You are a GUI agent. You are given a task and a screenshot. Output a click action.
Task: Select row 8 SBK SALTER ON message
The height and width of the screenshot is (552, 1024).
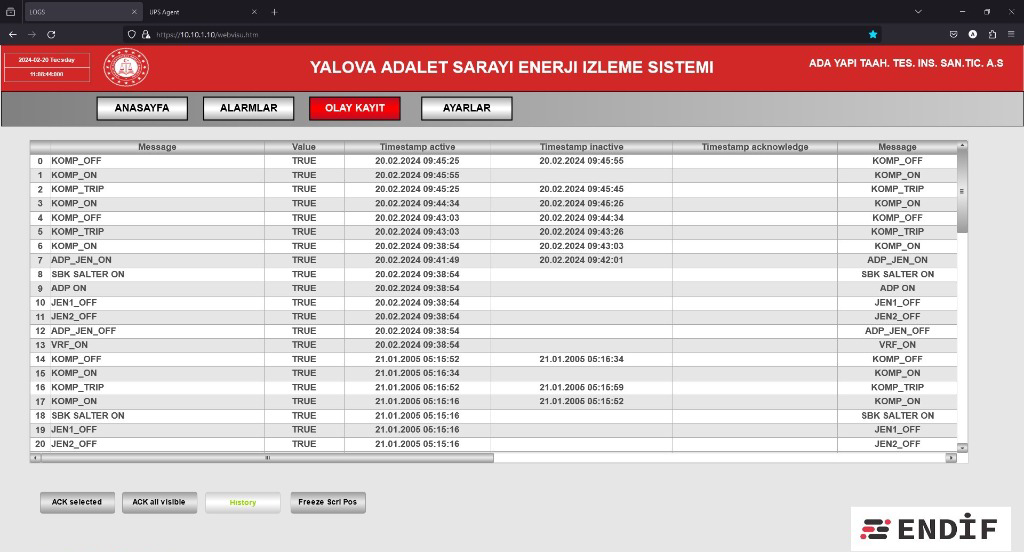coord(88,274)
